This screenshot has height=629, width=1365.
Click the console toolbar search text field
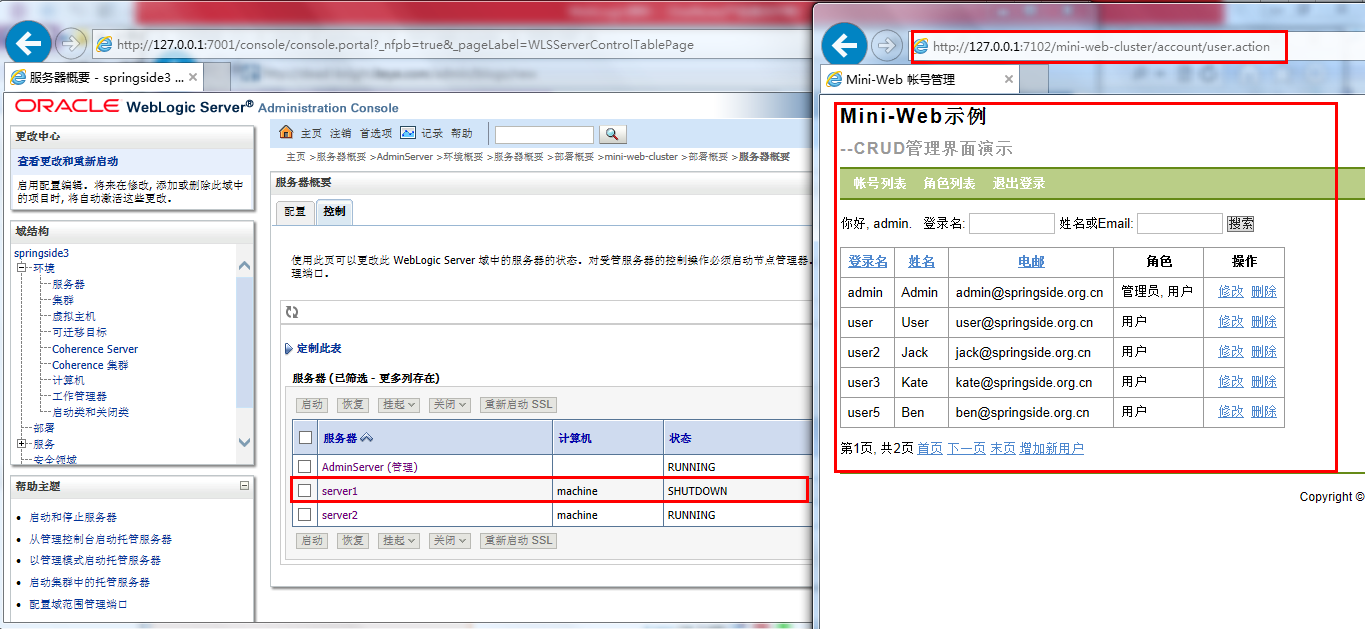coord(544,134)
